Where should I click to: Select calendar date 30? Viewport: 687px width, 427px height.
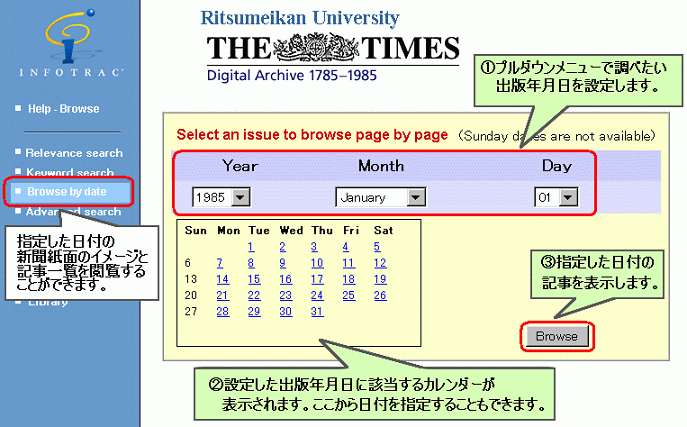(286, 311)
